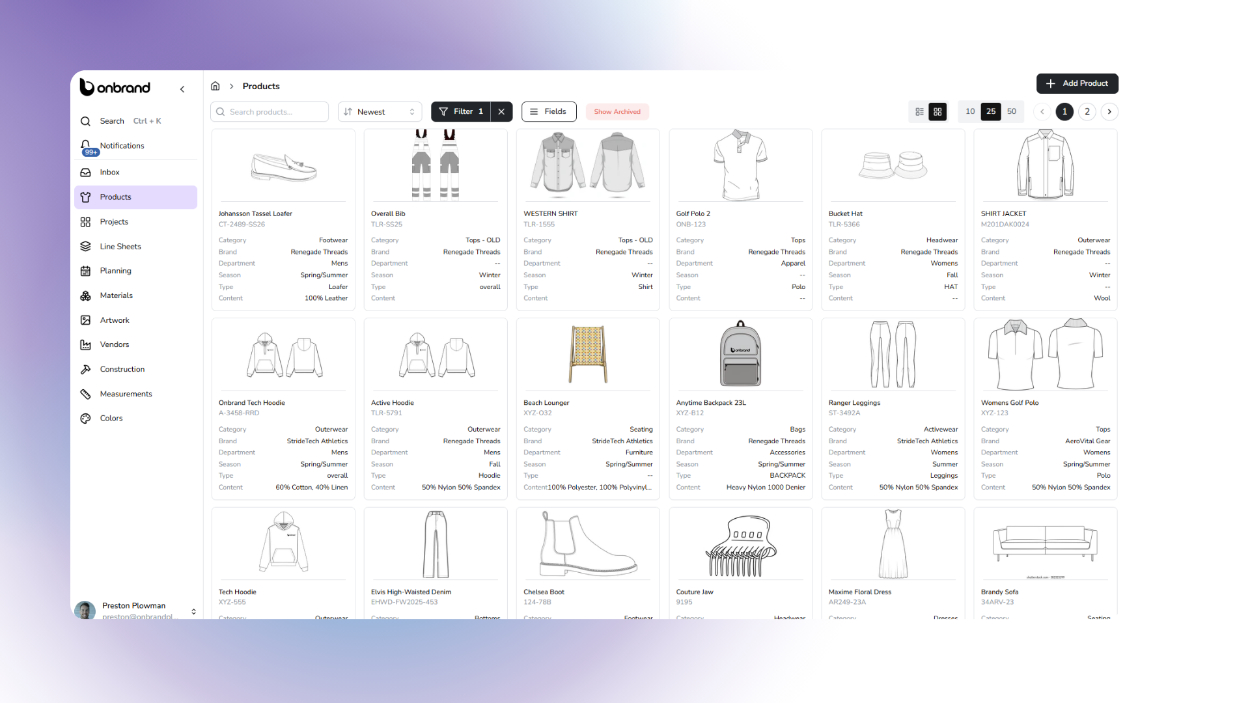Click the Construction tools icon
This screenshot has width=1250, height=703.
tap(86, 369)
